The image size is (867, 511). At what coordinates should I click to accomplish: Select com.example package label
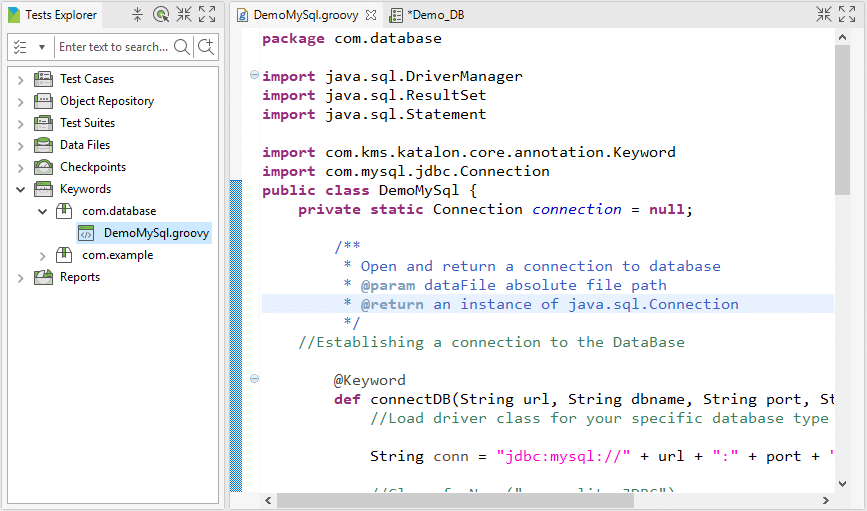117,256
